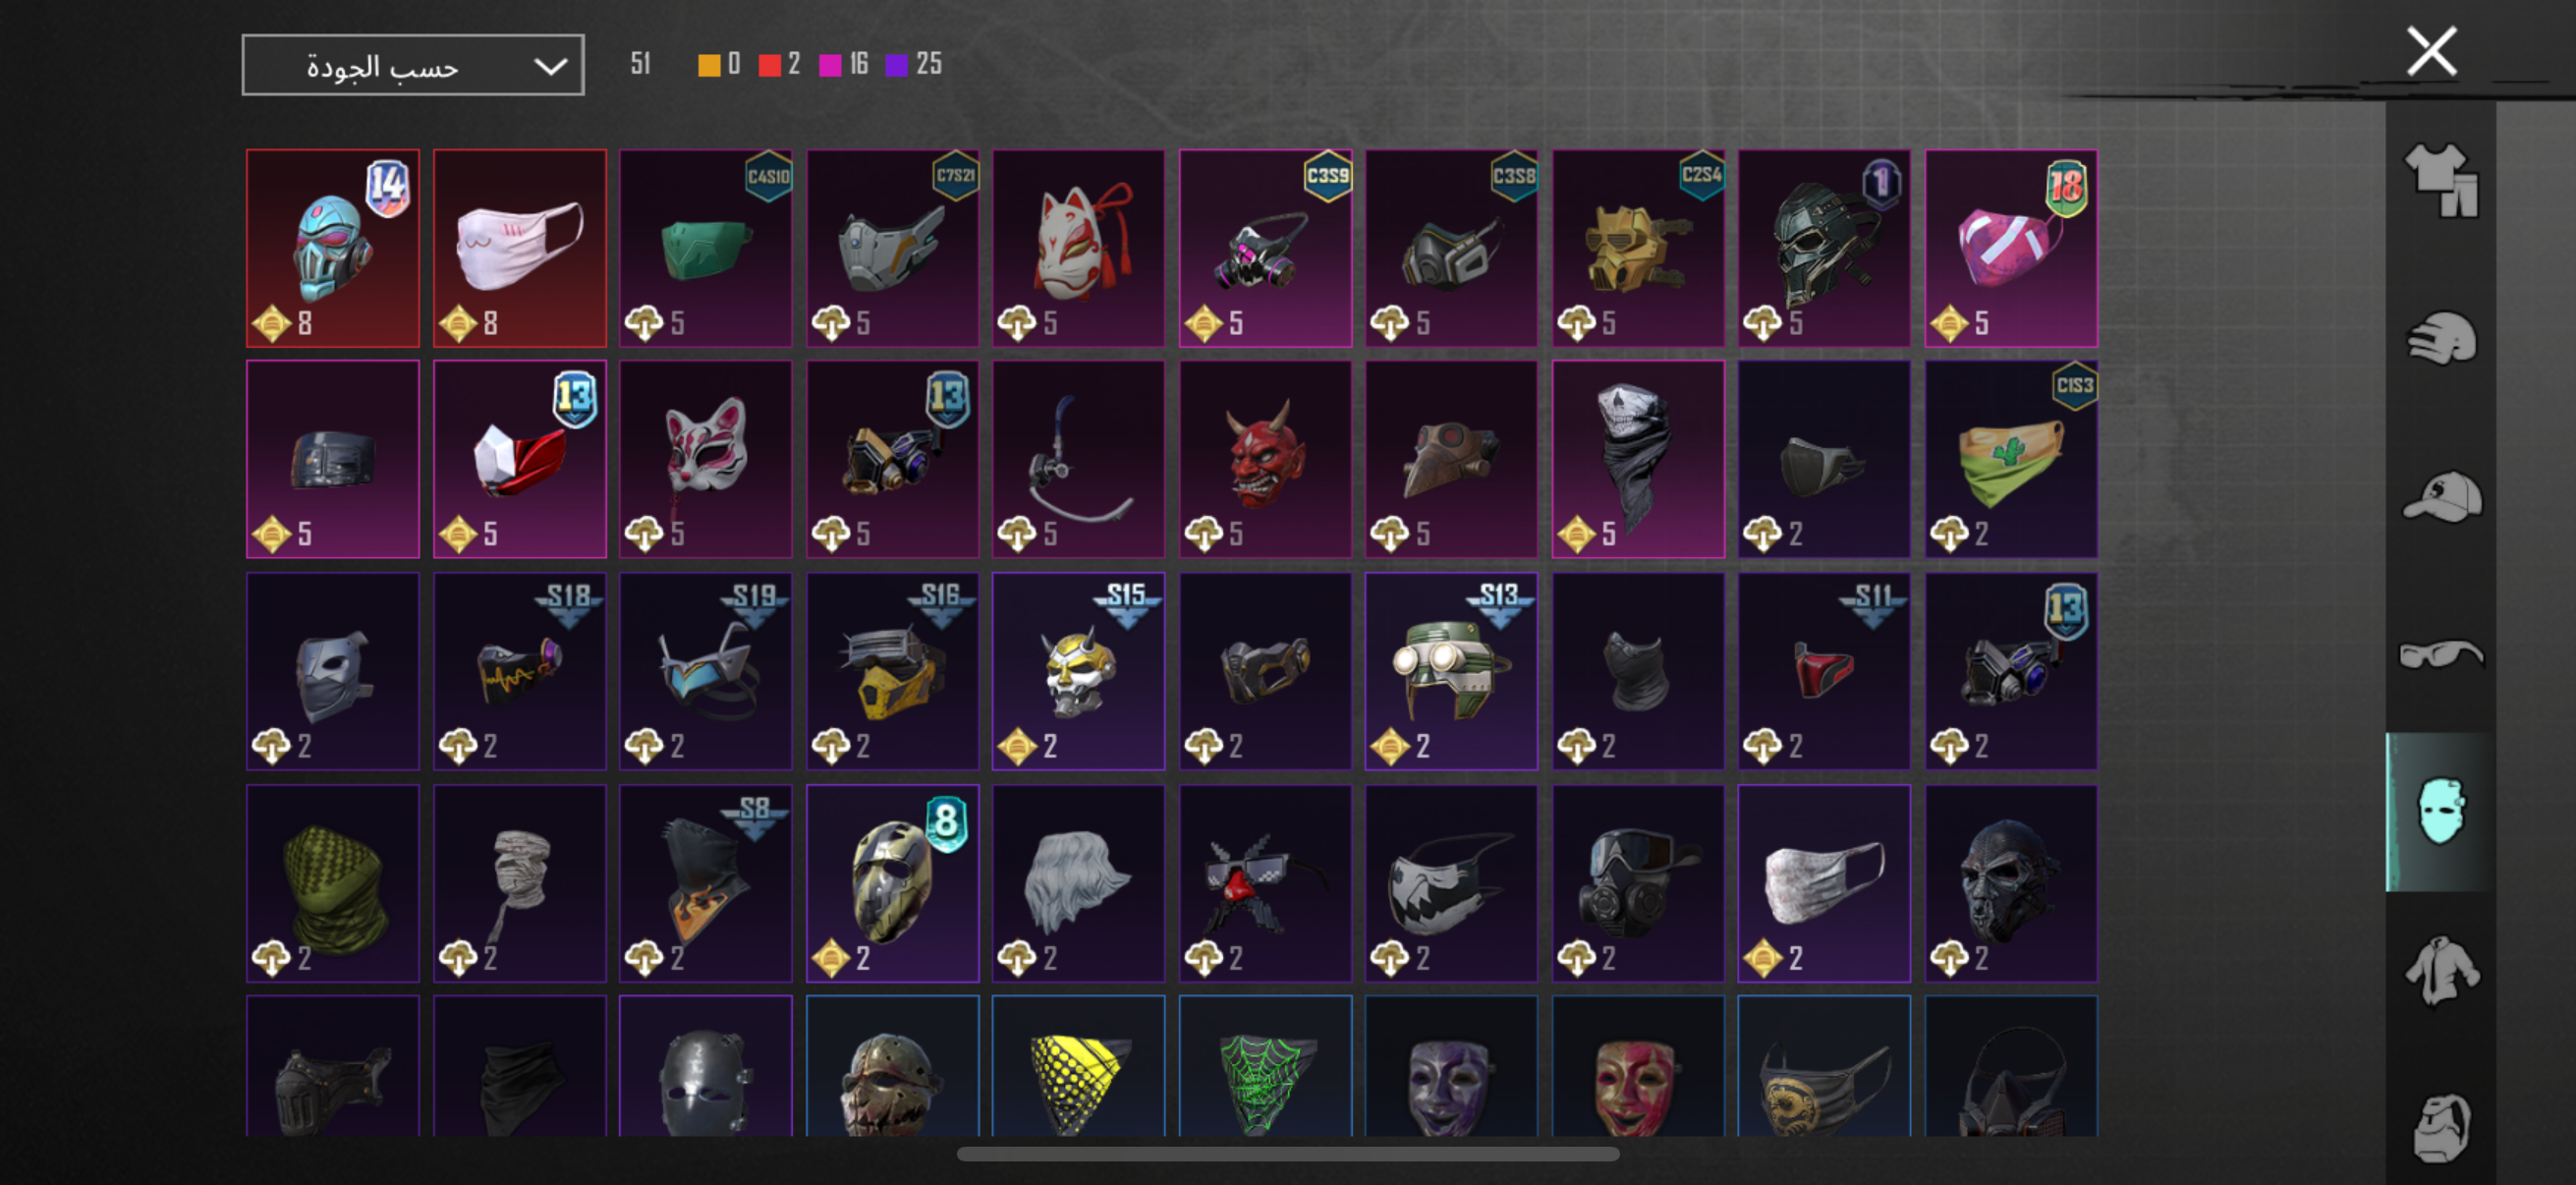2576x1185 pixels.
Task: Expand sorting options with the chevron arrow
Action: click(x=551, y=67)
